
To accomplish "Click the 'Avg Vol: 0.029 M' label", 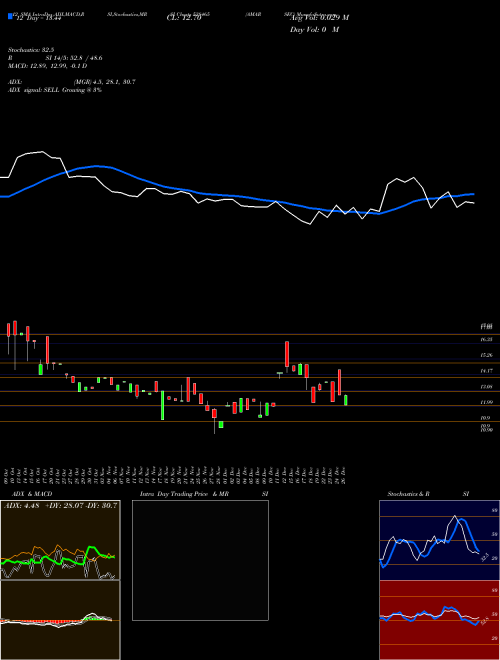I will 319,18.
